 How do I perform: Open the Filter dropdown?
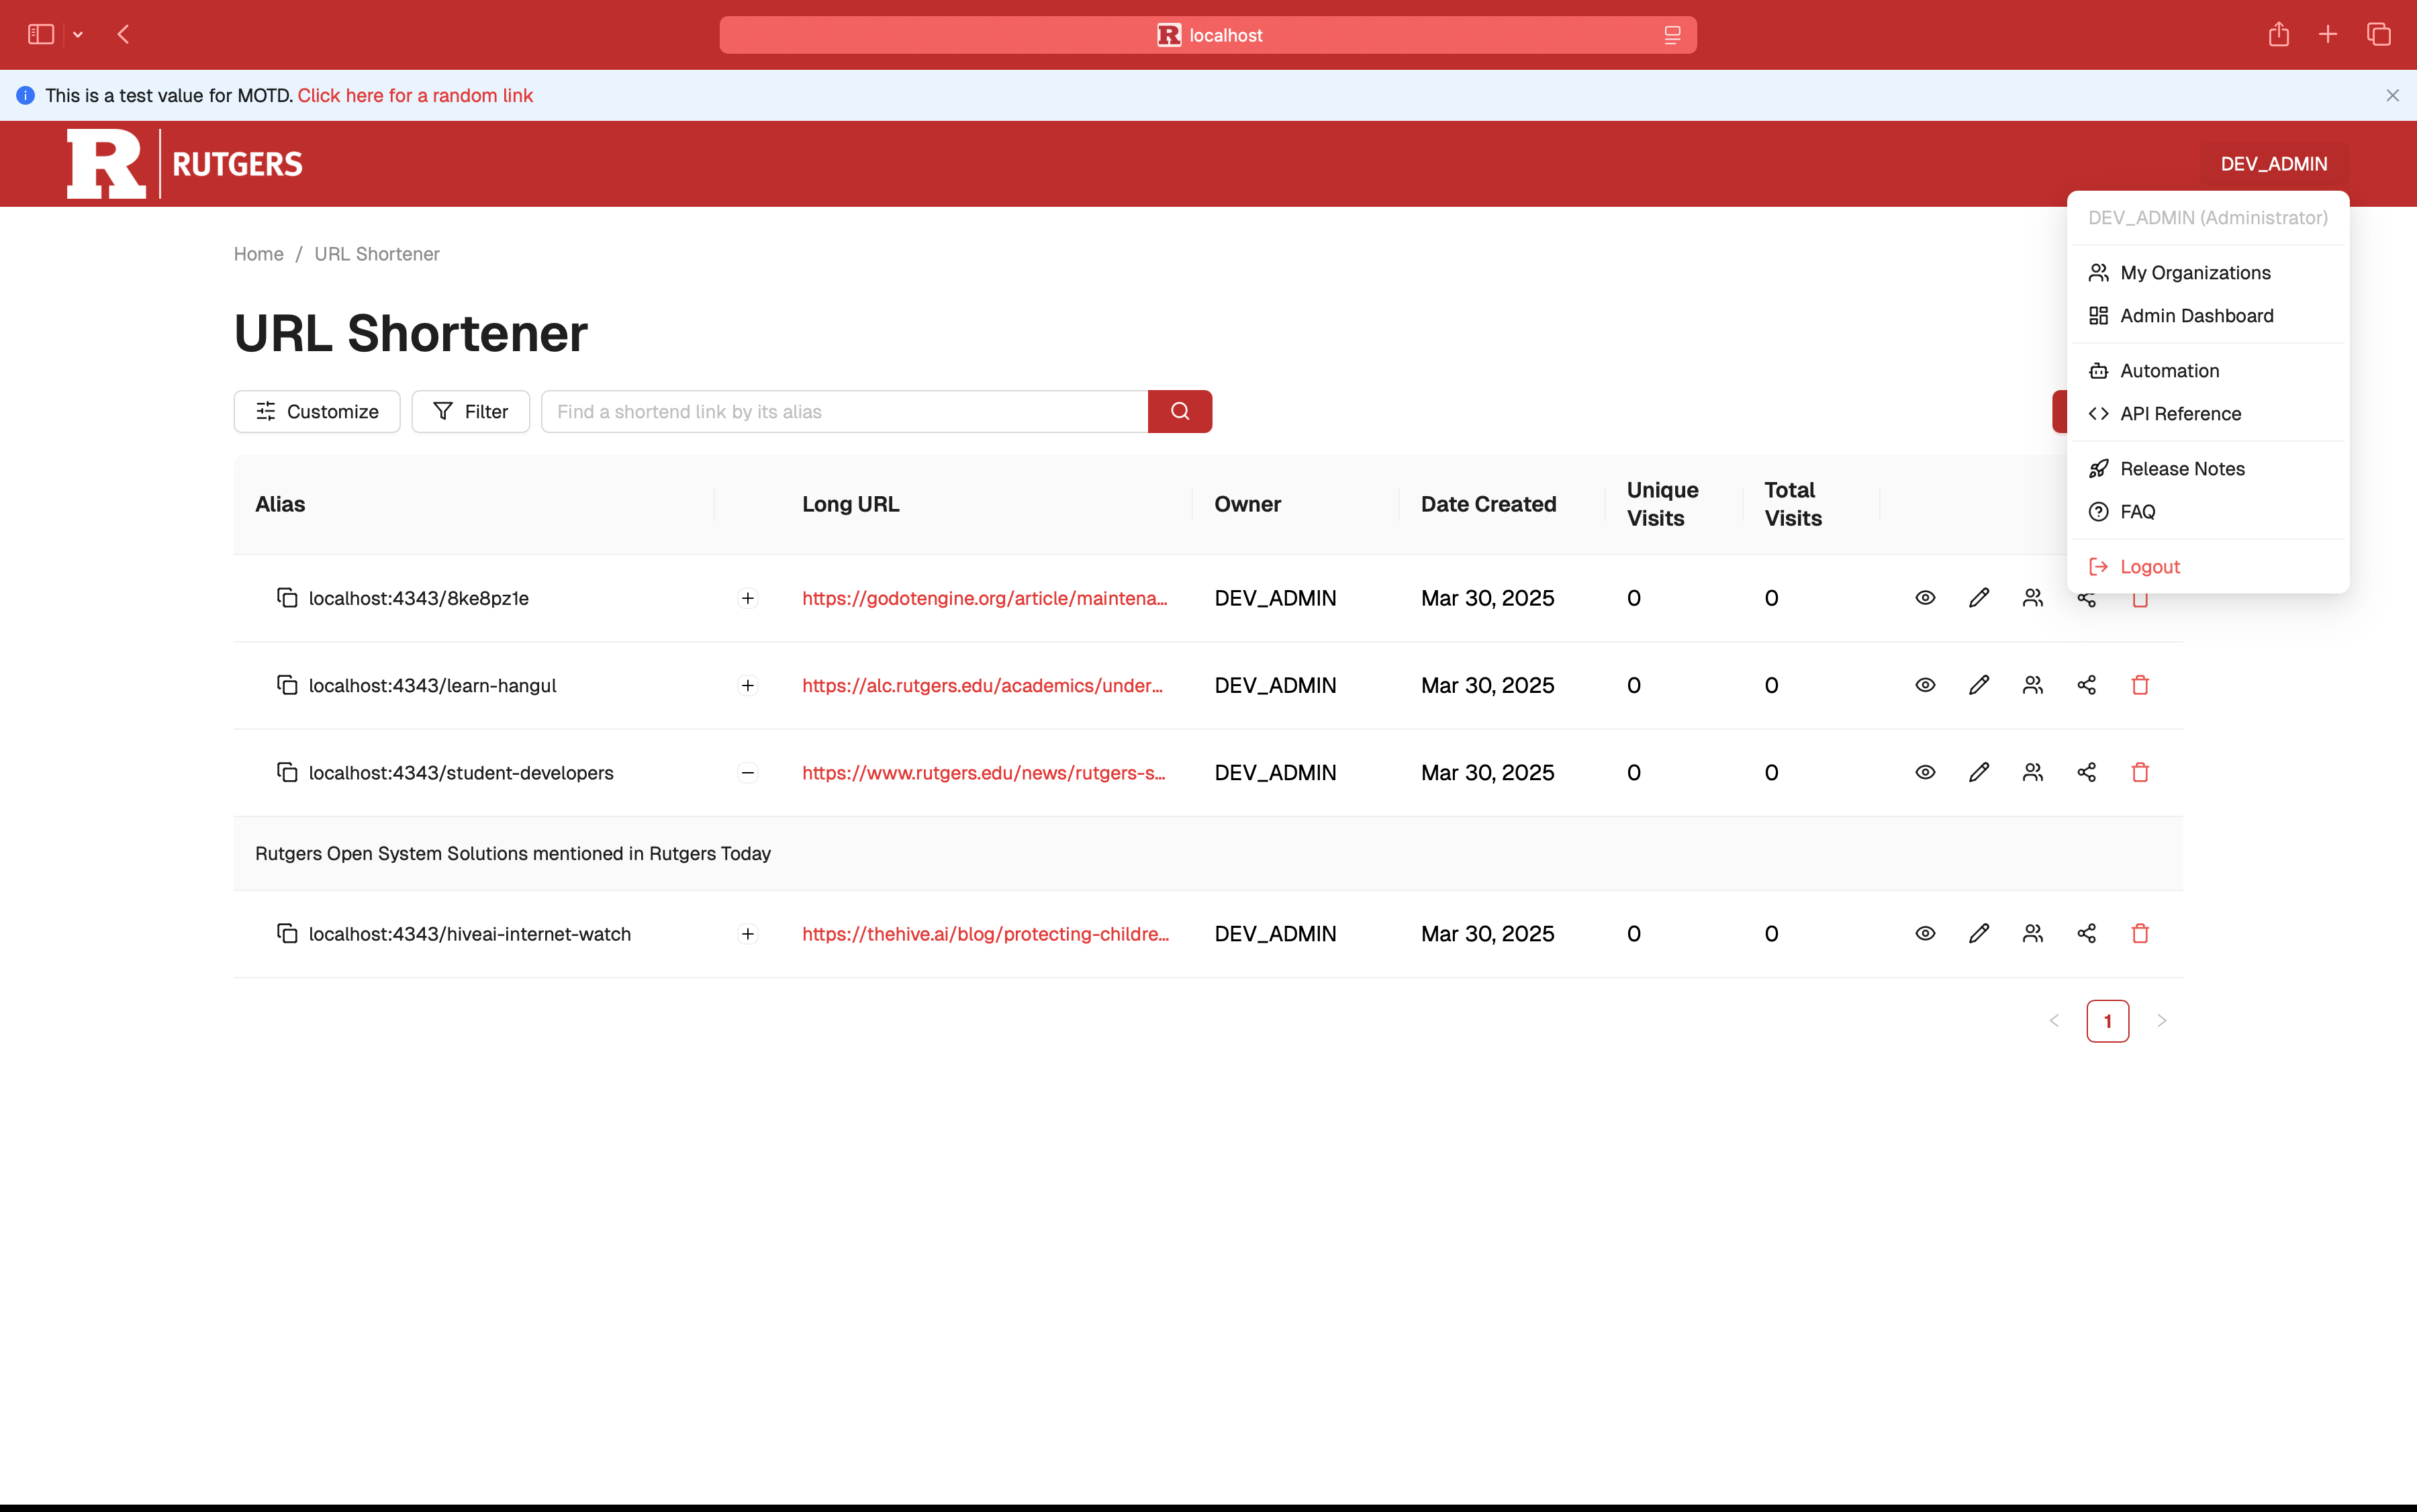coord(470,411)
